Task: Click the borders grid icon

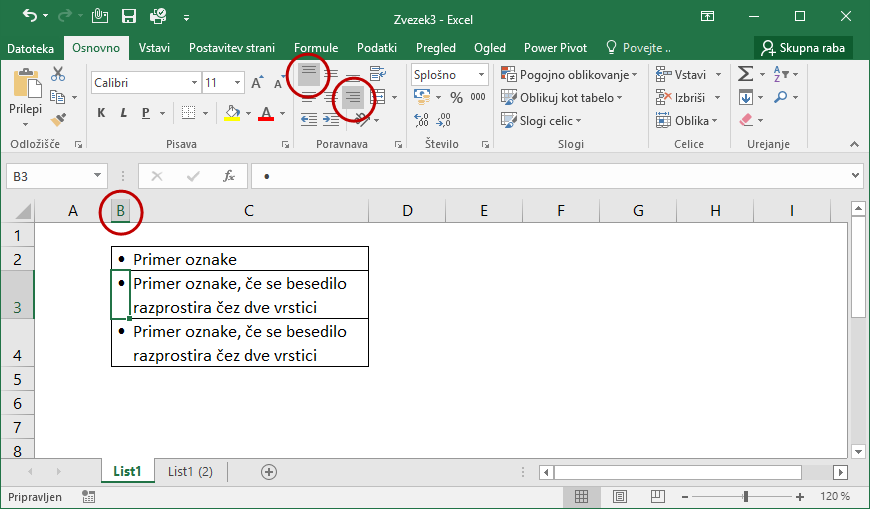Action: (x=189, y=113)
